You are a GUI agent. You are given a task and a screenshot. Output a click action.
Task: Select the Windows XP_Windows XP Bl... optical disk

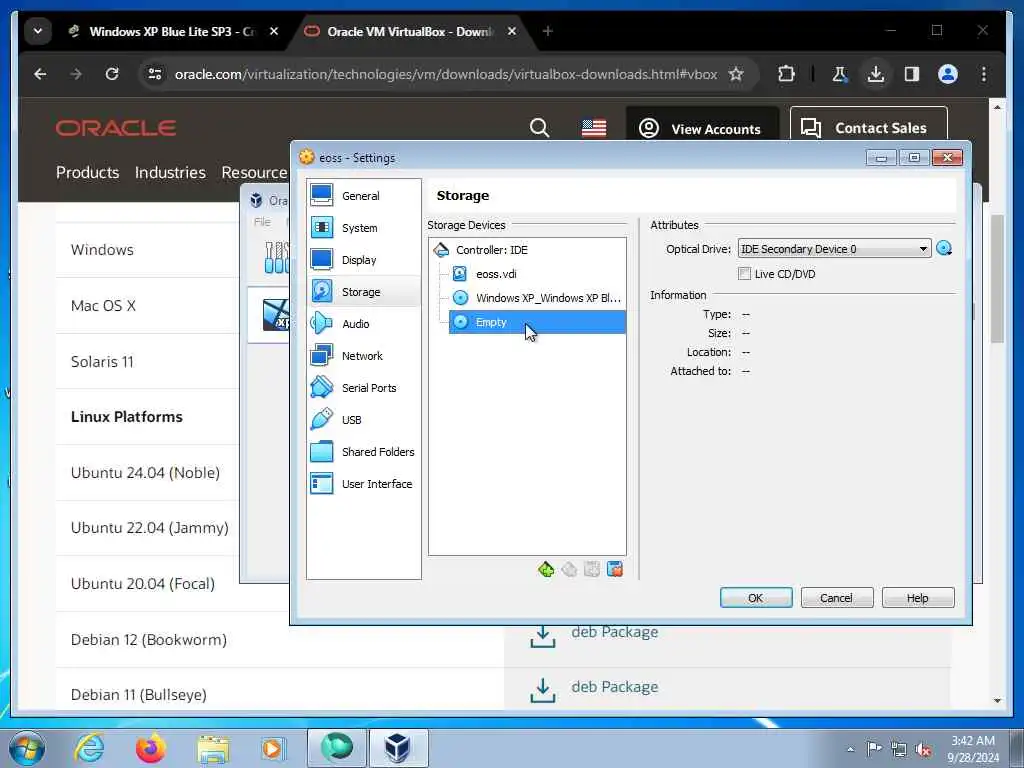pos(537,298)
